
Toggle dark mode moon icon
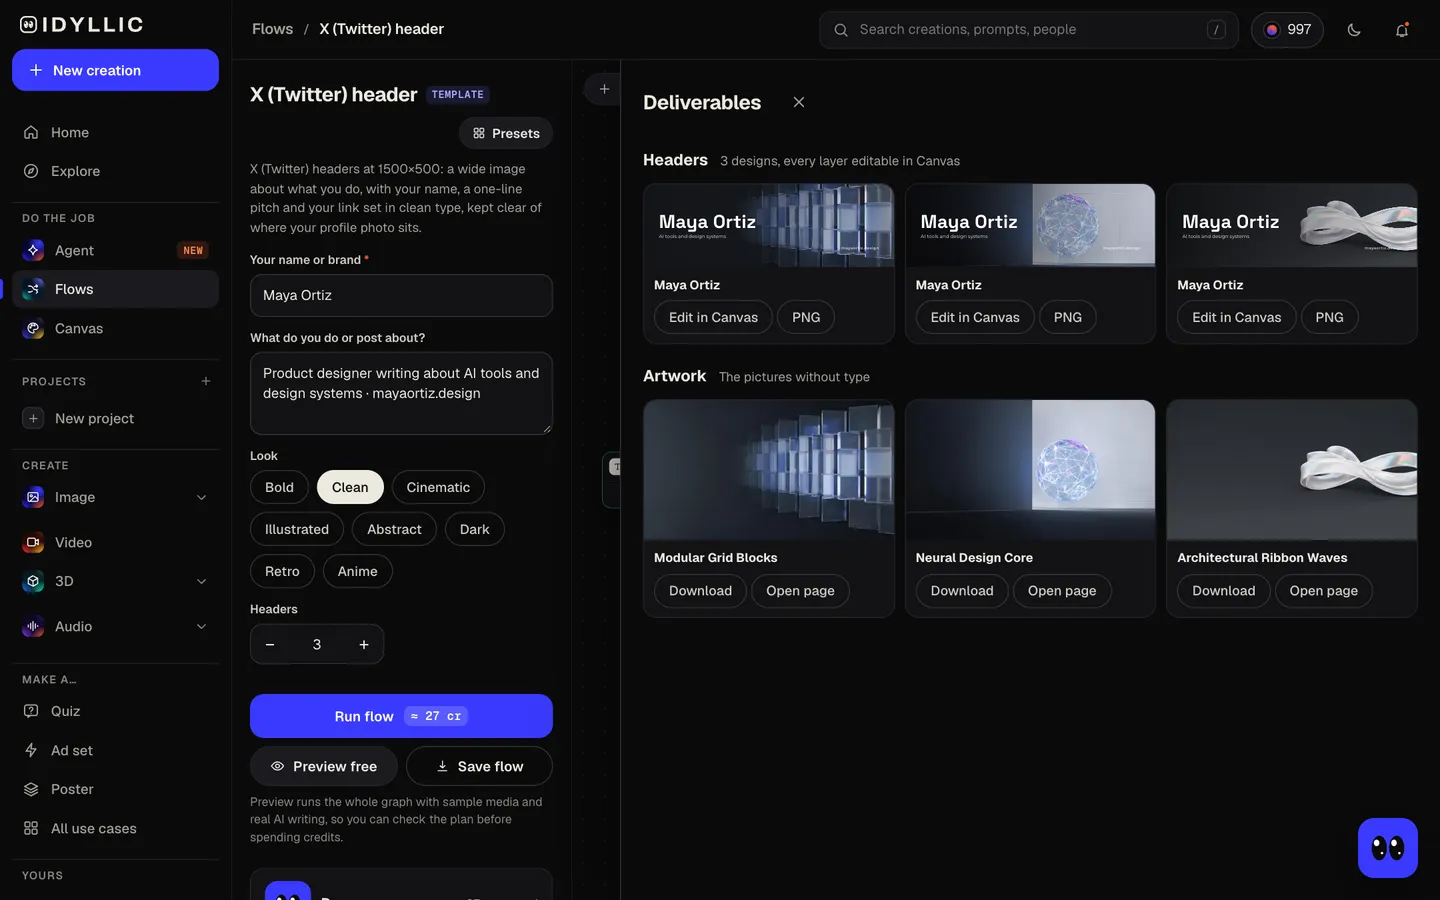[x=1354, y=30]
